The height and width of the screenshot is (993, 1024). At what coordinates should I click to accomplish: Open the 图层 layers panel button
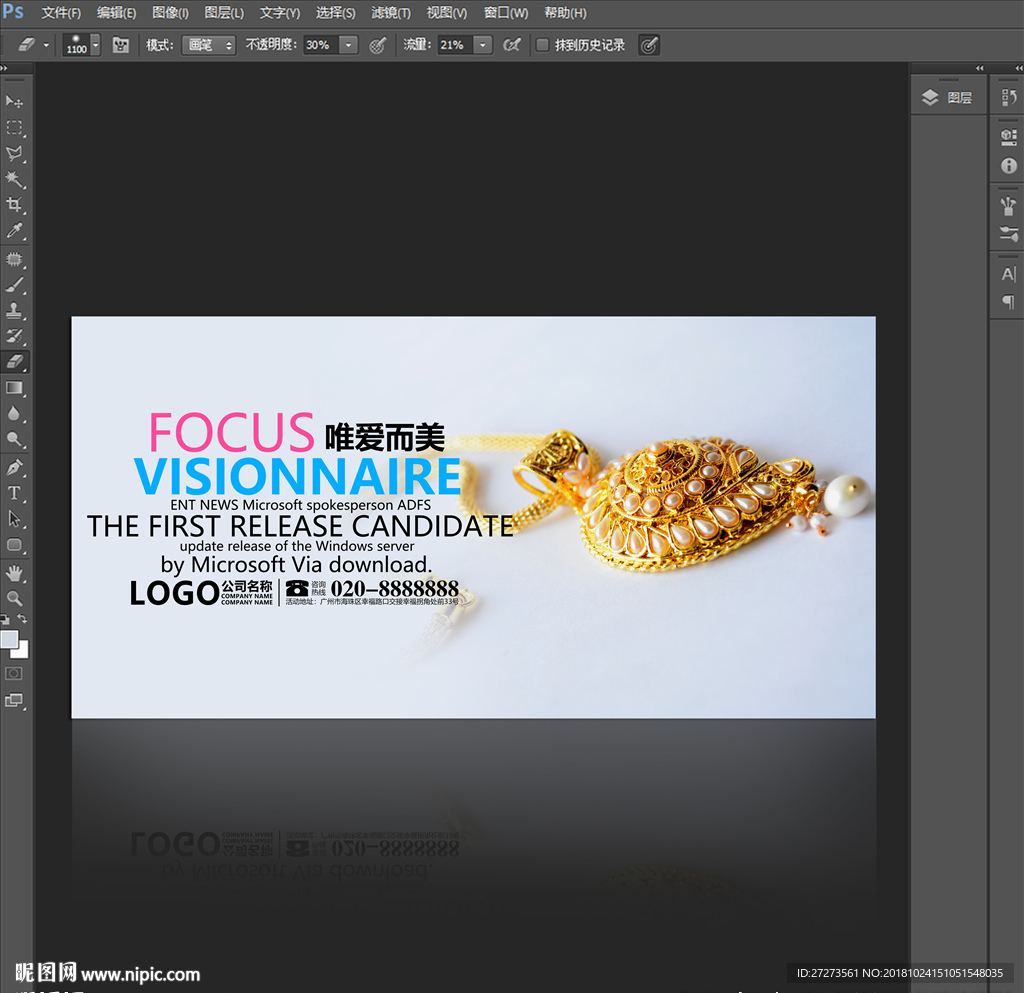point(947,97)
